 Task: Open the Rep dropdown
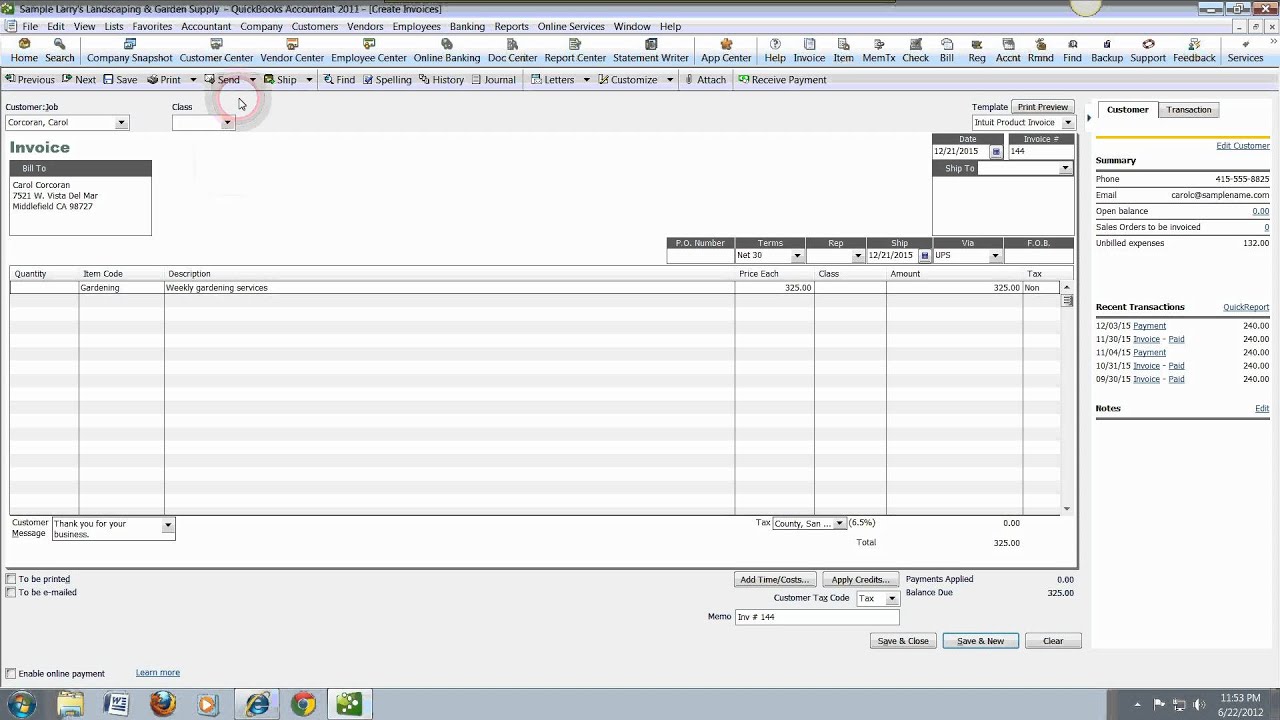click(x=857, y=256)
